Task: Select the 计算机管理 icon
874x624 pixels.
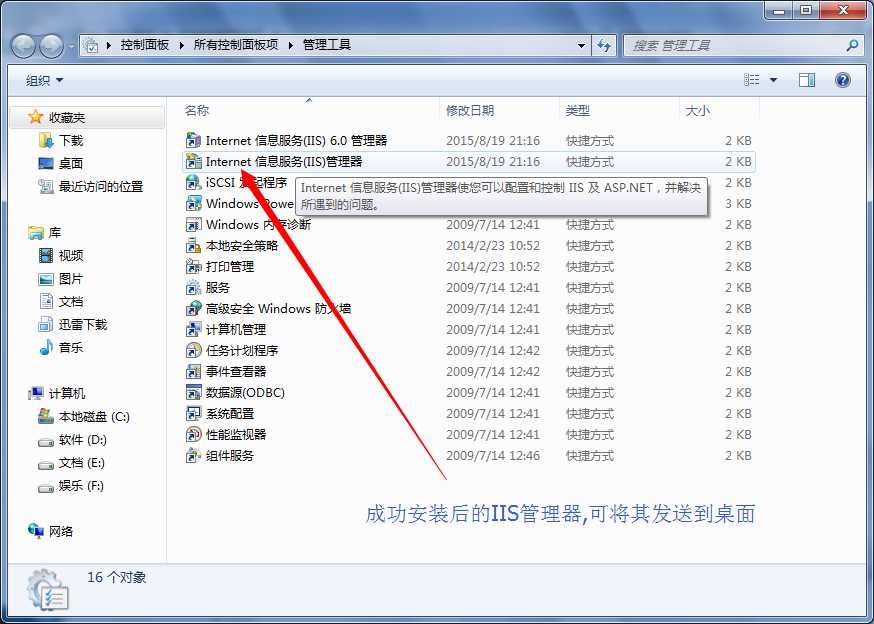Action: coord(193,330)
